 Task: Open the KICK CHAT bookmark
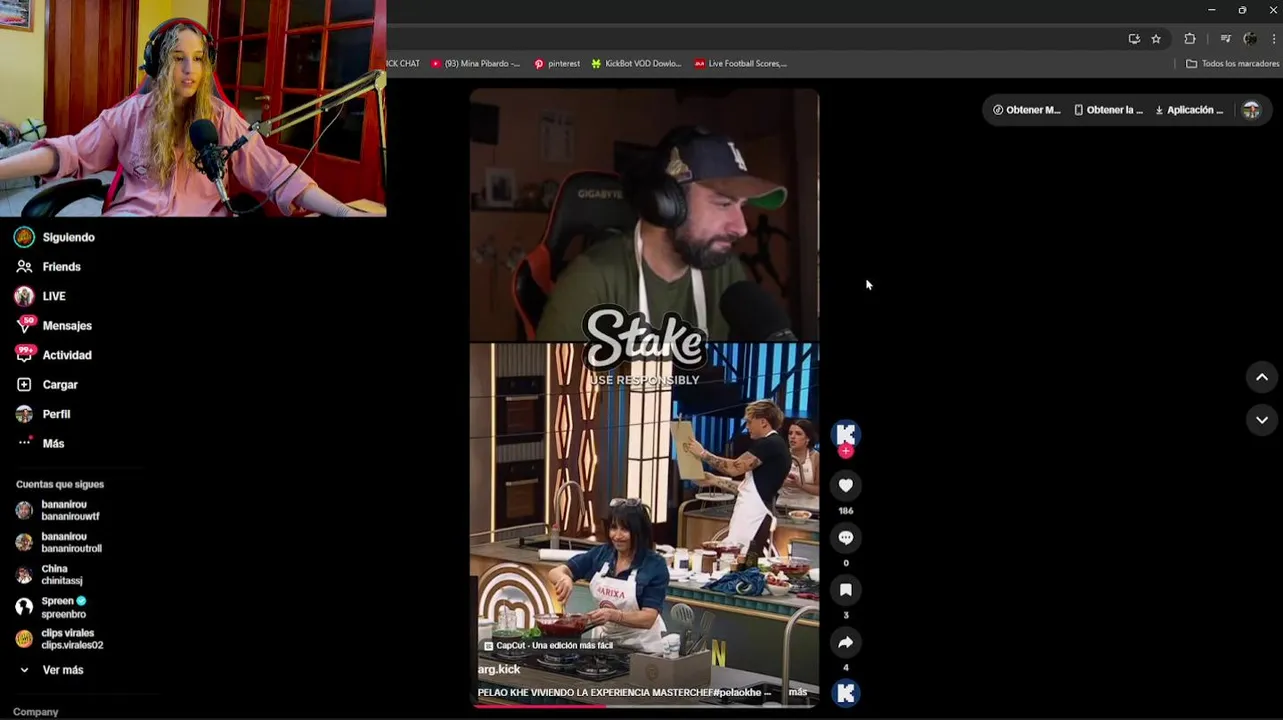click(403, 63)
